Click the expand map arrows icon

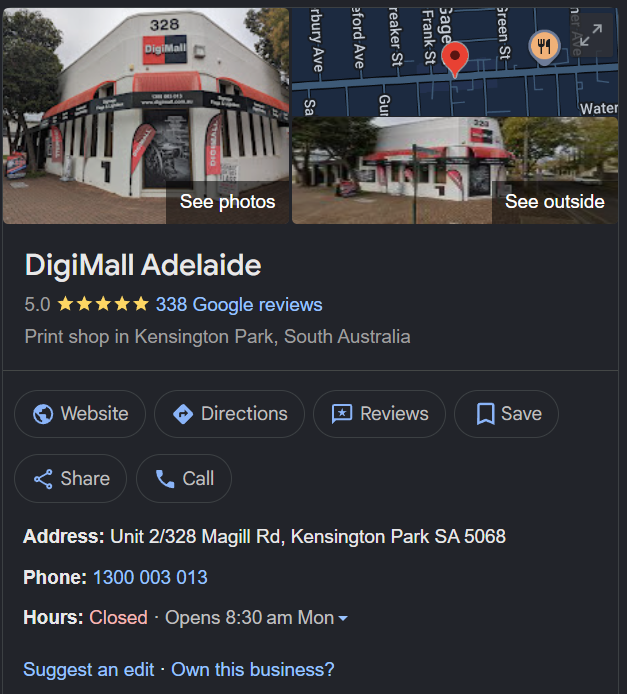tap(591, 35)
